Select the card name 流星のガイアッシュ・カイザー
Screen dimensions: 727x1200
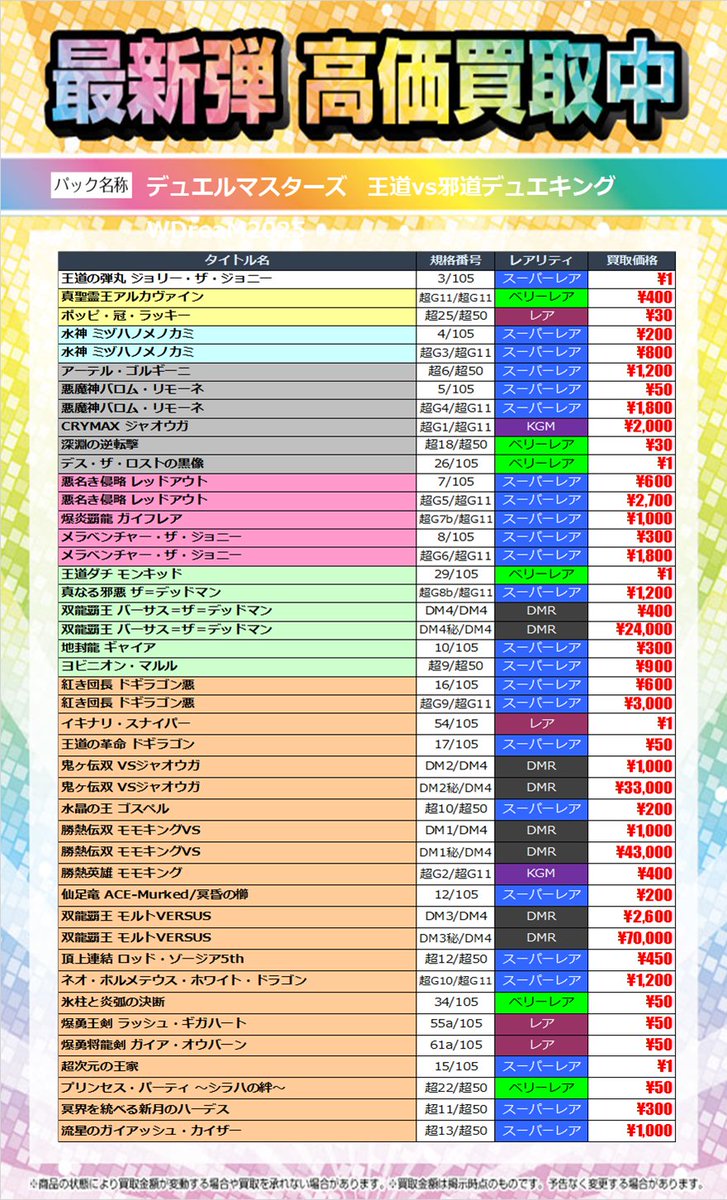pos(151,1131)
